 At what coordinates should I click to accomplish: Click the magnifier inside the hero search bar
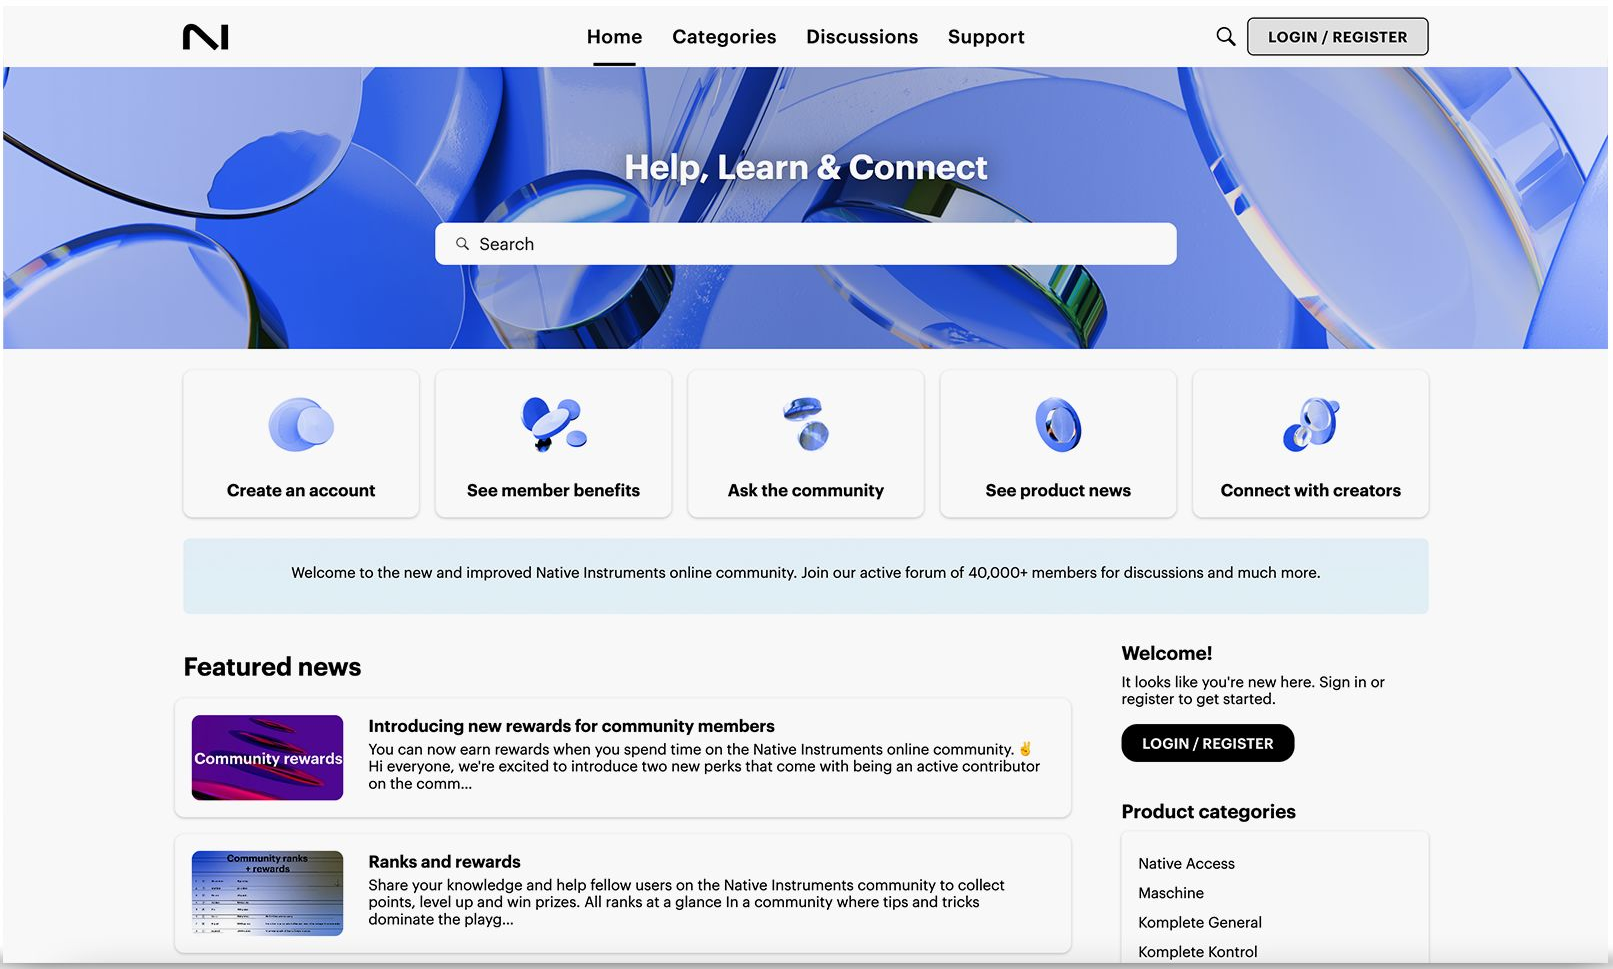[462, 244]
